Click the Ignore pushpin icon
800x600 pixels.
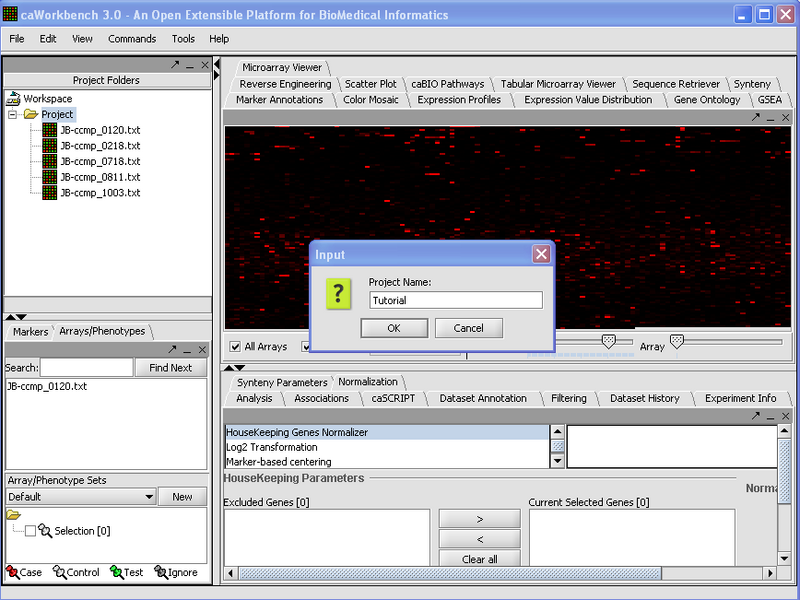160,572
